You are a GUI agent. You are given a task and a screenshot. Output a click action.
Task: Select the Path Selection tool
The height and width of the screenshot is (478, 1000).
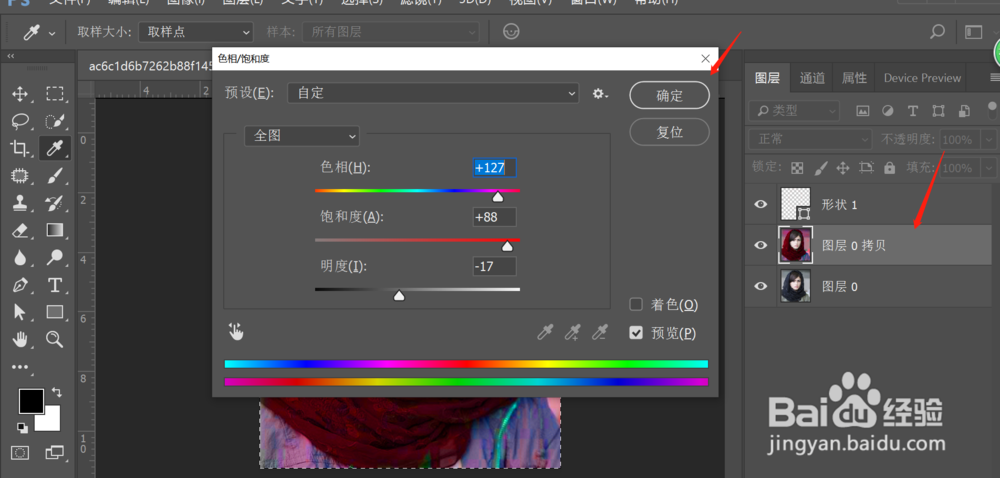tap(20, 312)
